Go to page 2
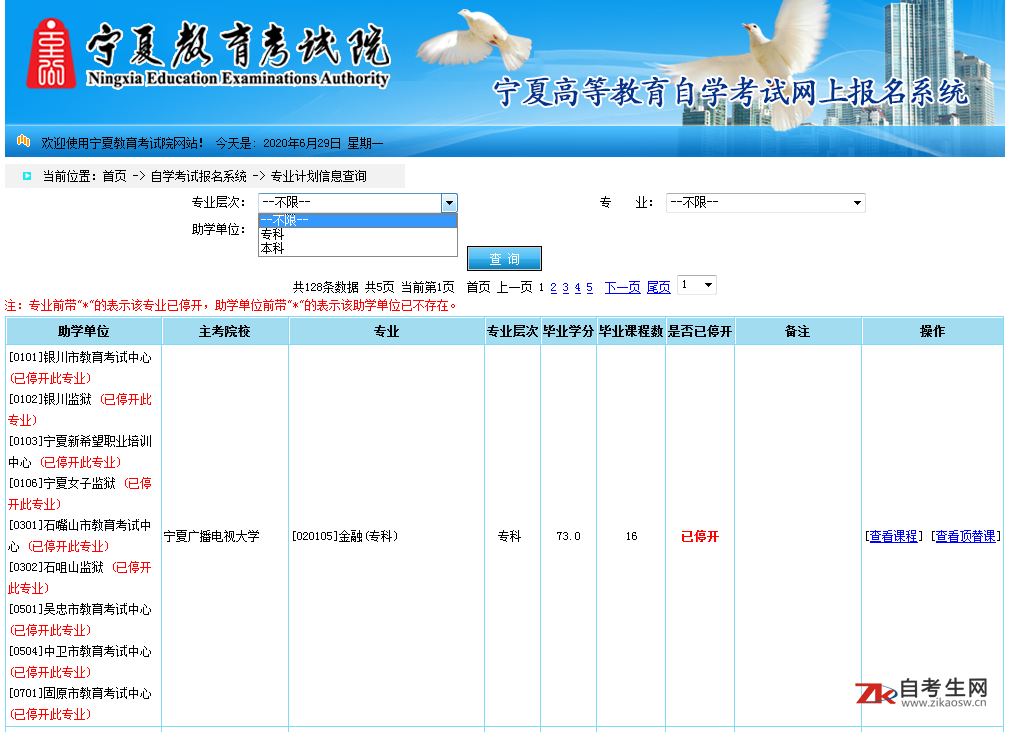The image size is (1011, 732). pos(553,288)
